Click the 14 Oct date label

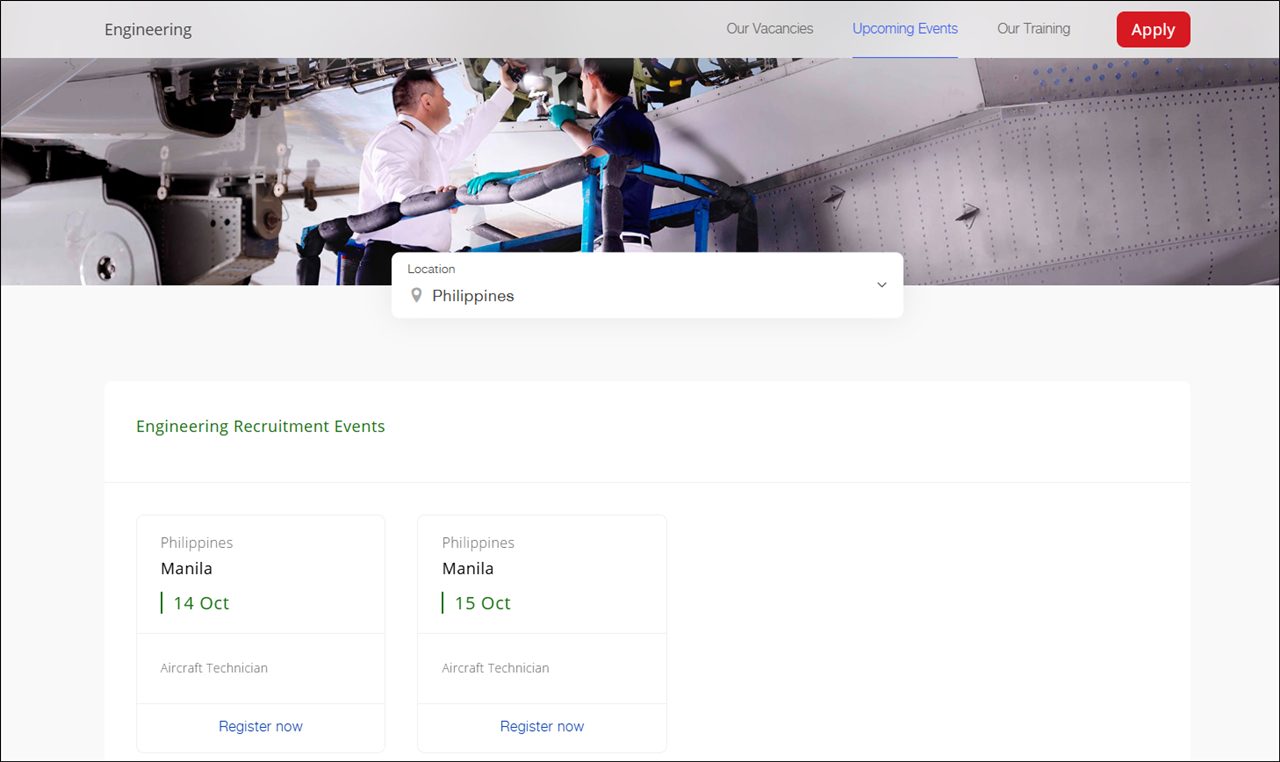[x=201, y=603]
